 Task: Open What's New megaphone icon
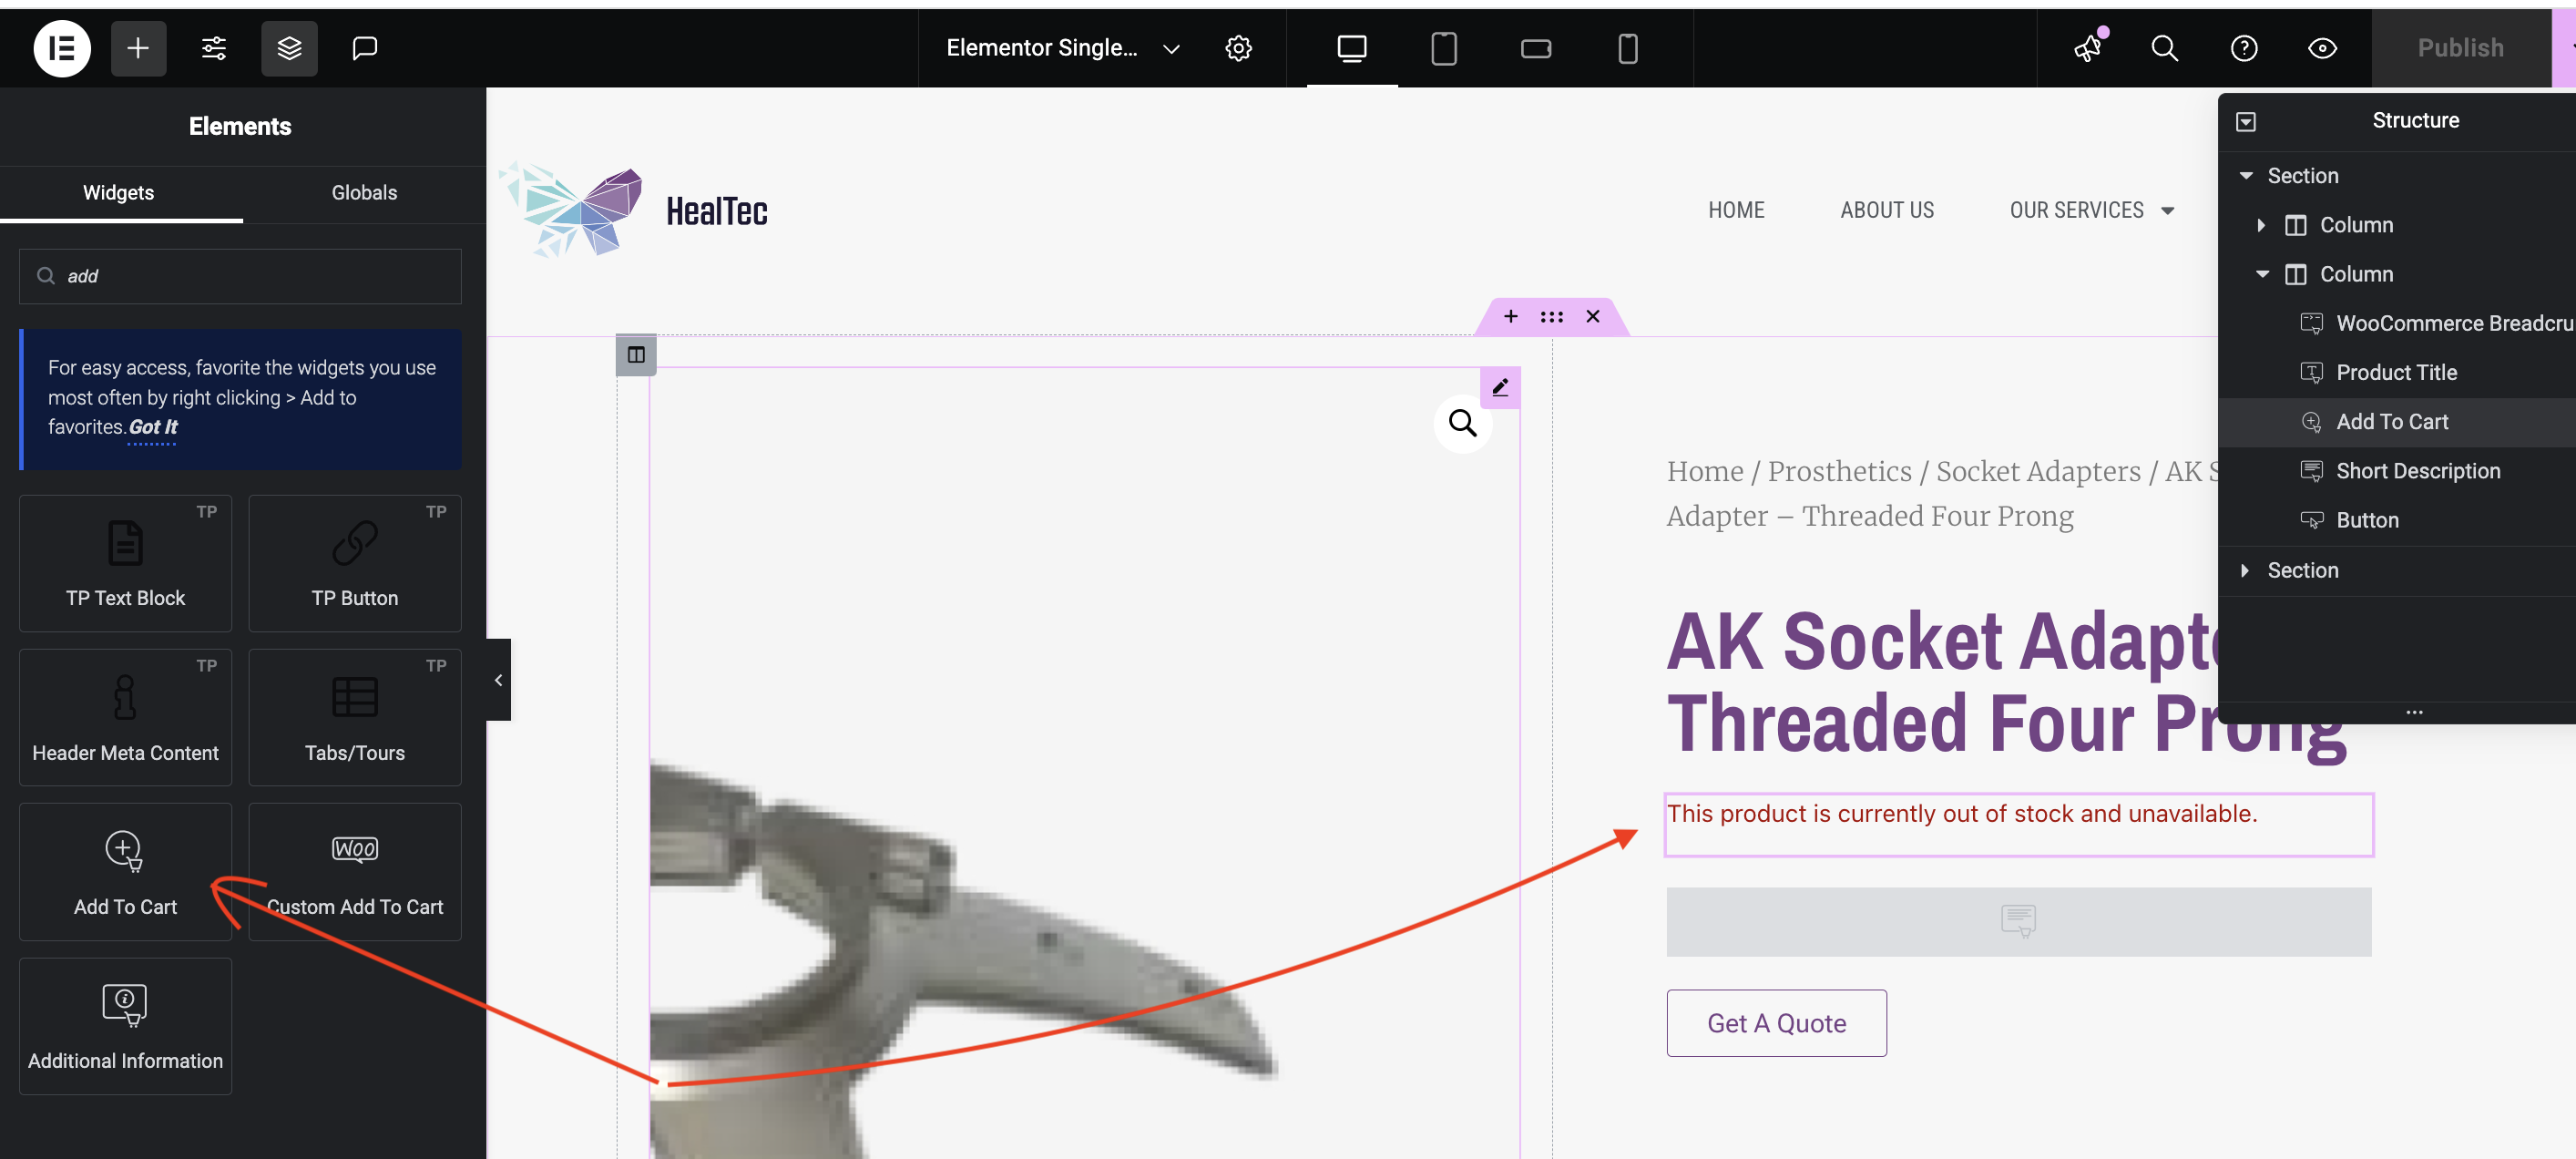click(x=2088, y=48)
